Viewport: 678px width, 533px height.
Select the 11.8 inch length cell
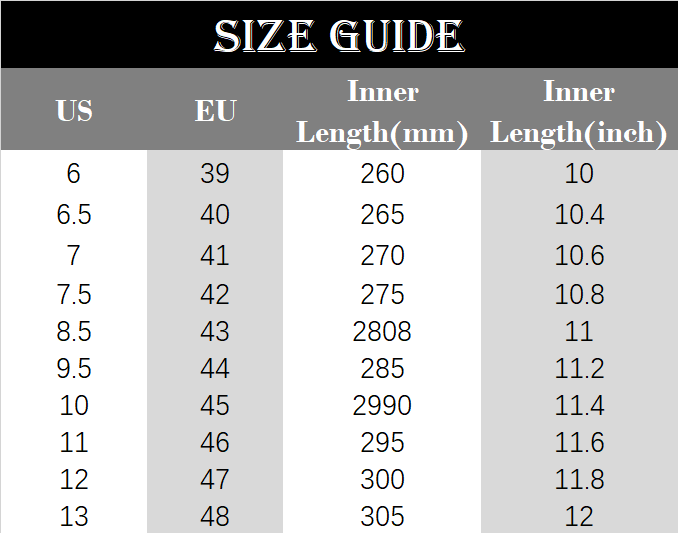click(x=579, y=479)
